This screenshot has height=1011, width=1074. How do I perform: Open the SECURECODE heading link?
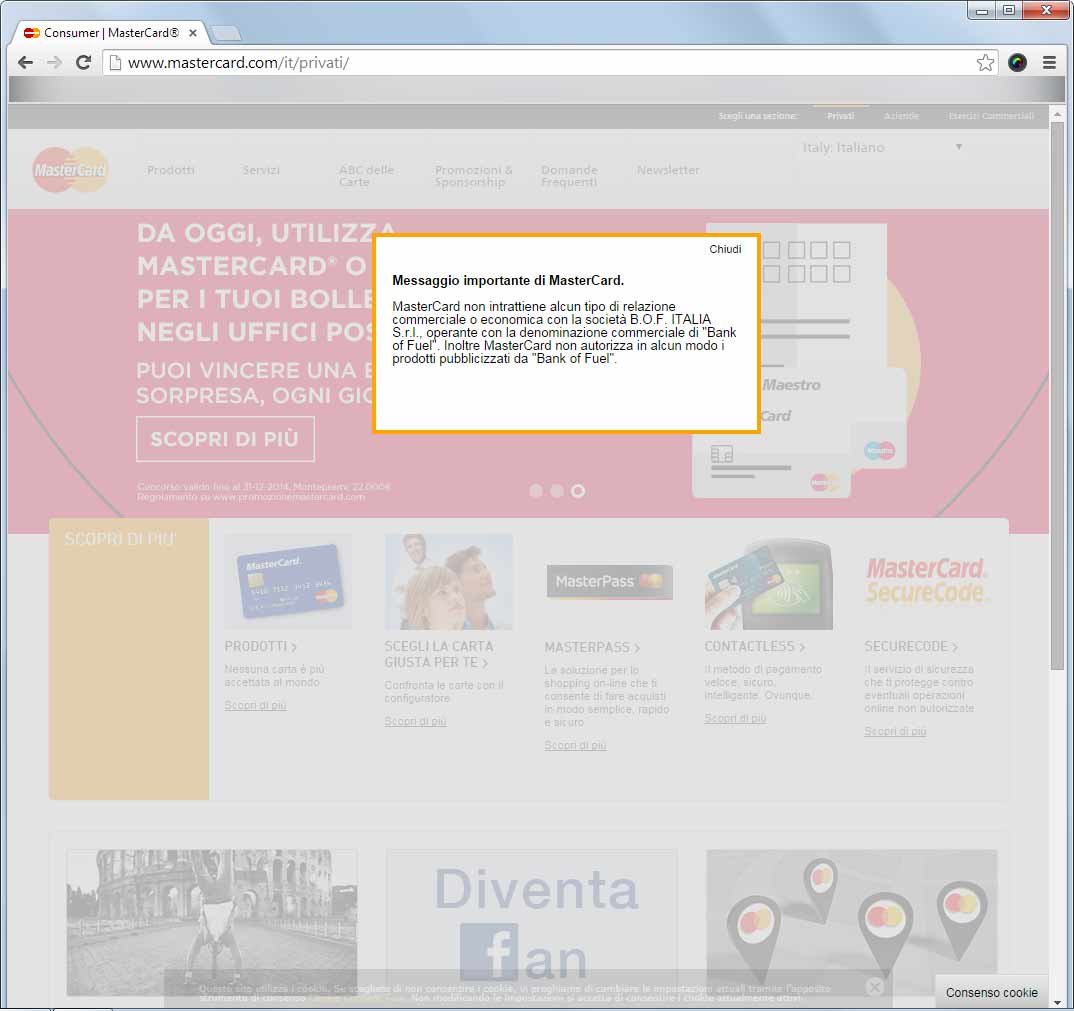pyautogui.click(x=911, y=647)
